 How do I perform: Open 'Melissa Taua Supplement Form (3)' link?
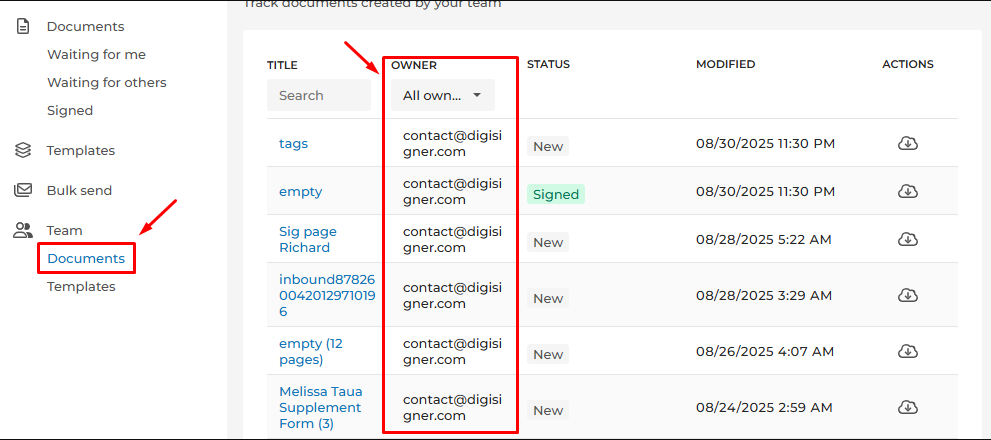[320, 407]
